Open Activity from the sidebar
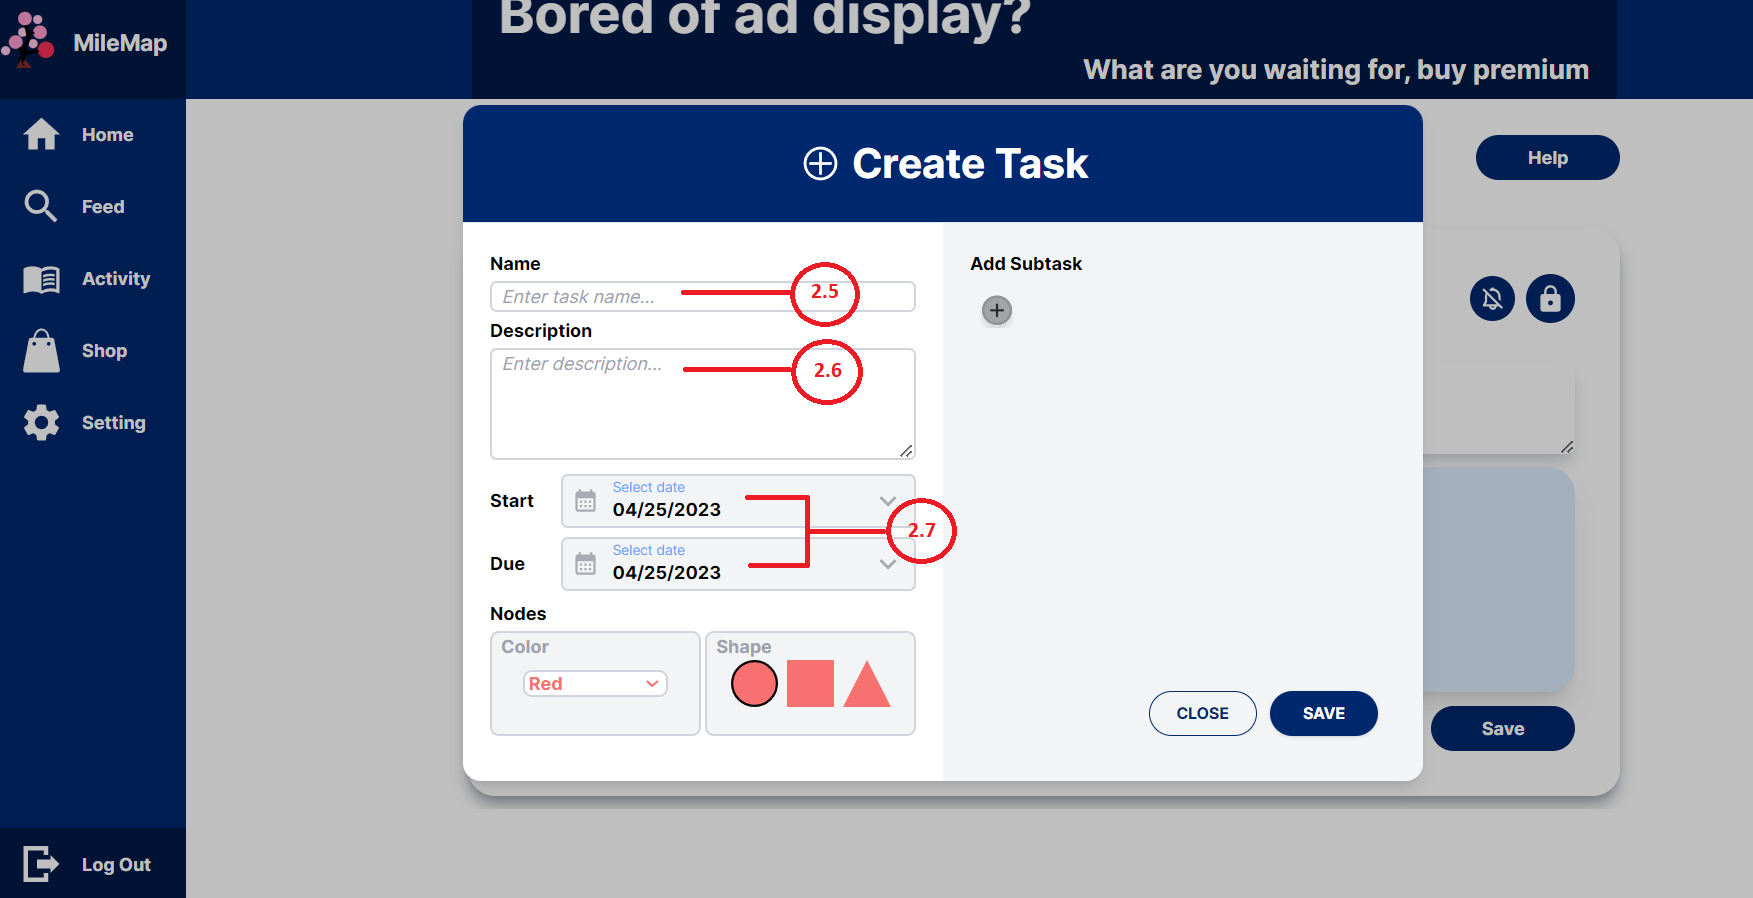Image resolution: width=1753 pixels, height=898 pixels. coord(115,279)
